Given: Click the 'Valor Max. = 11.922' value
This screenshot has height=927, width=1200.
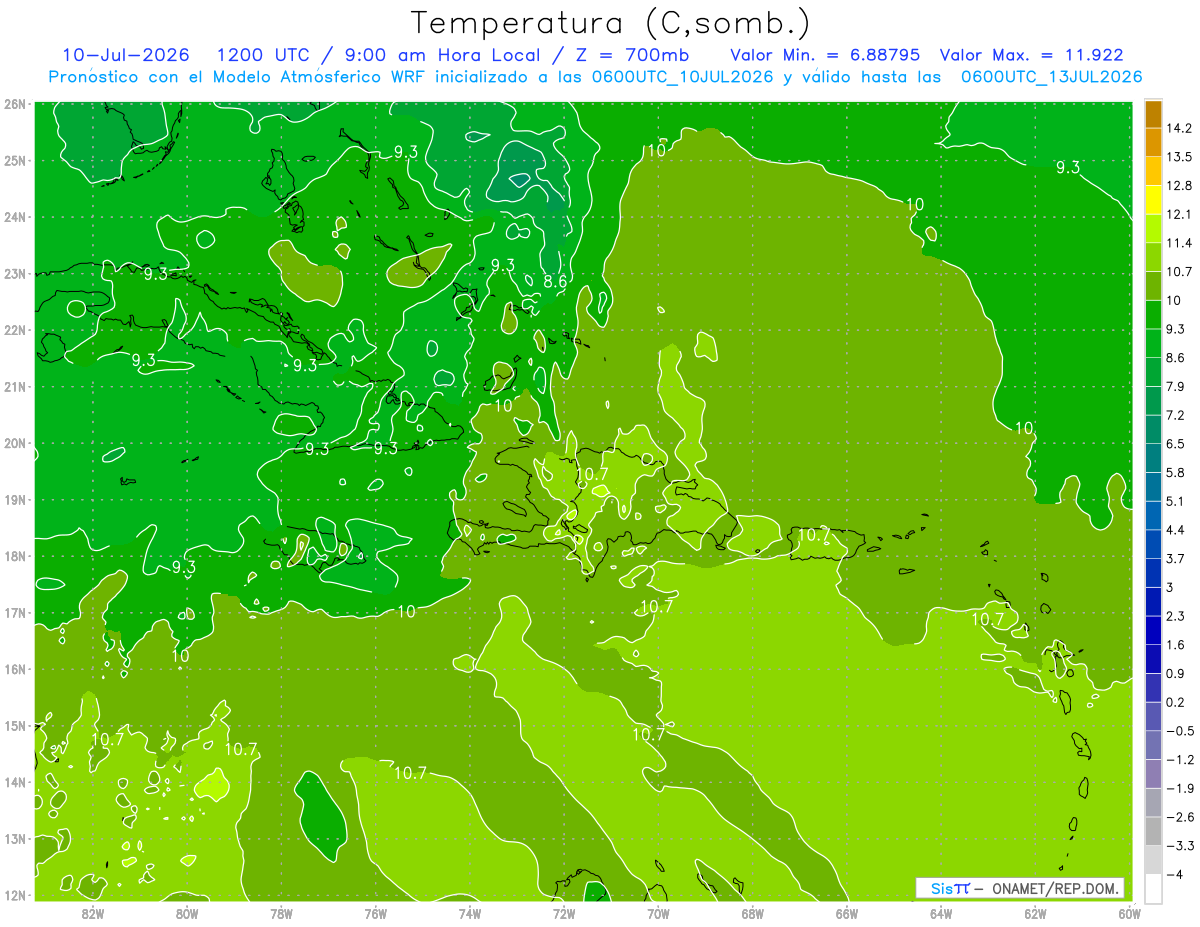Looking at the screenshot, I should point(1031,55).
